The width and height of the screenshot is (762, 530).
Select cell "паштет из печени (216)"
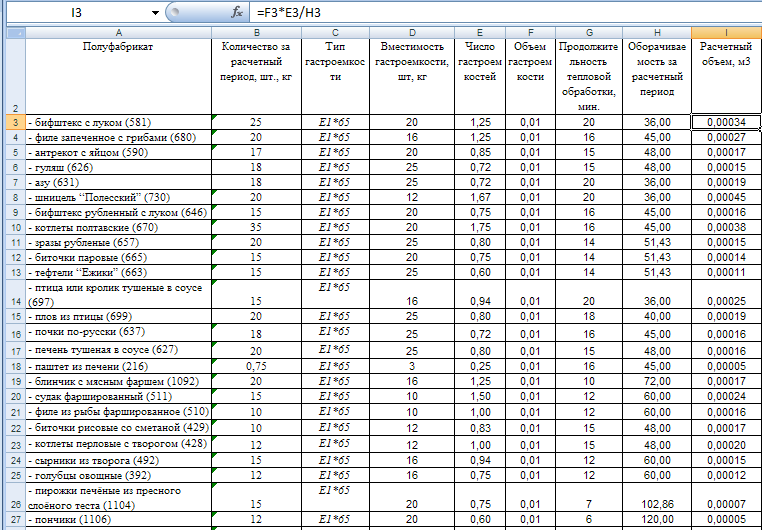point(119,367)
